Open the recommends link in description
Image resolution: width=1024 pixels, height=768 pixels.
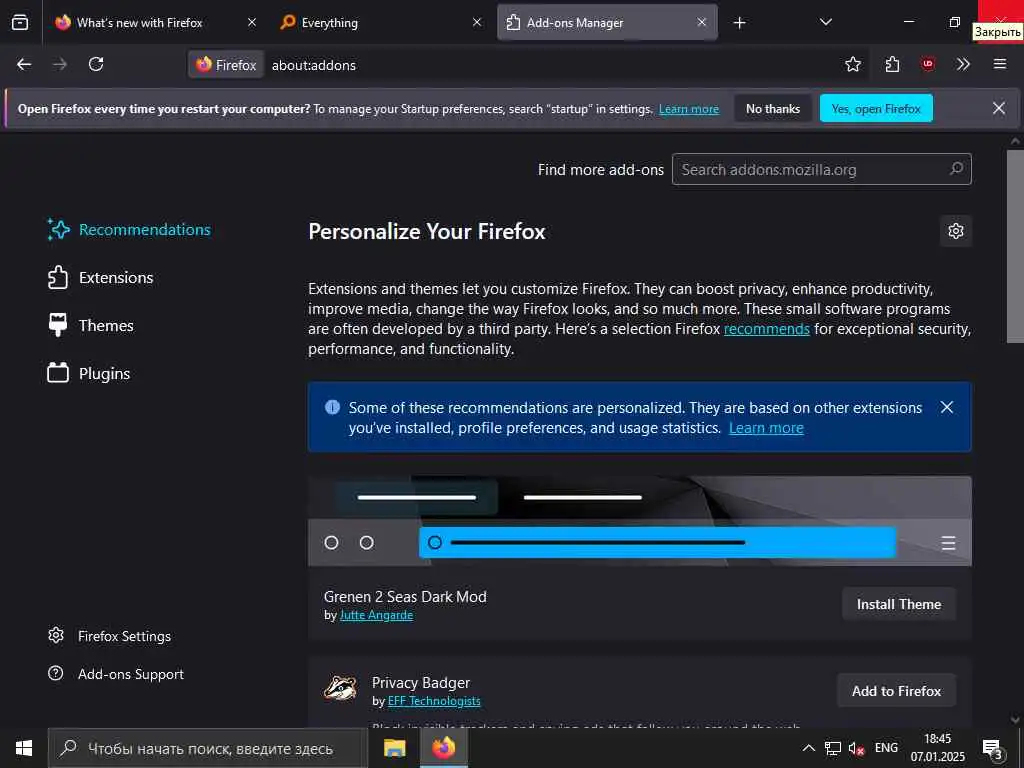click(x=767, y=328)
